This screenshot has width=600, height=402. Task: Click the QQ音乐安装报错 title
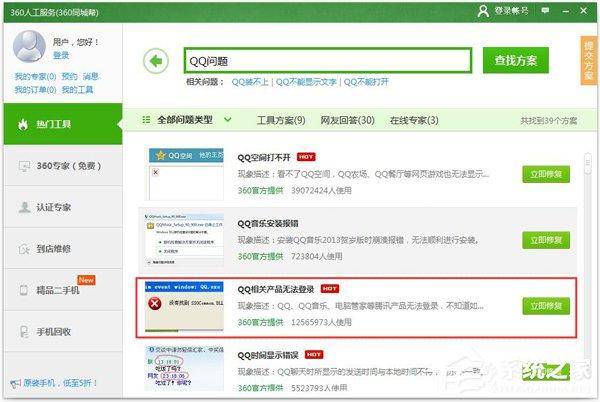point(268,223)
